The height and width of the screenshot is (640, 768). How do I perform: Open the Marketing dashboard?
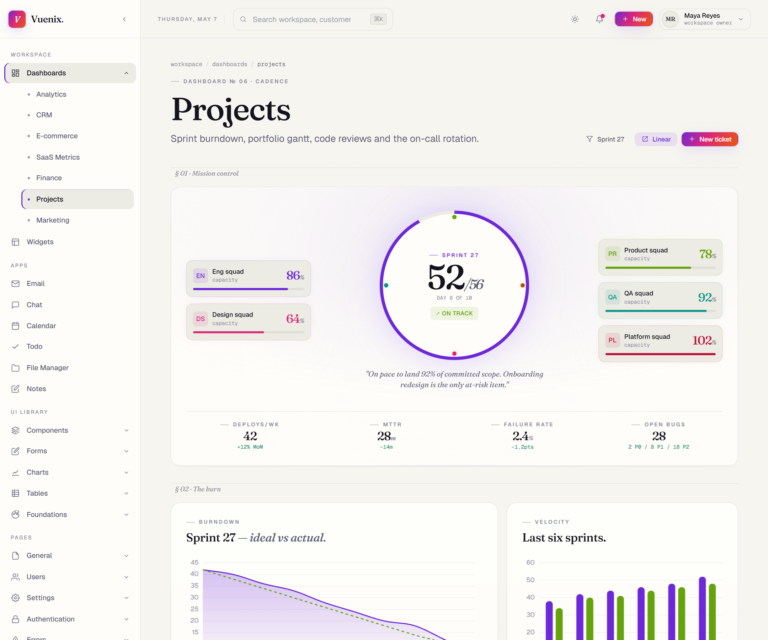point(77,220)
